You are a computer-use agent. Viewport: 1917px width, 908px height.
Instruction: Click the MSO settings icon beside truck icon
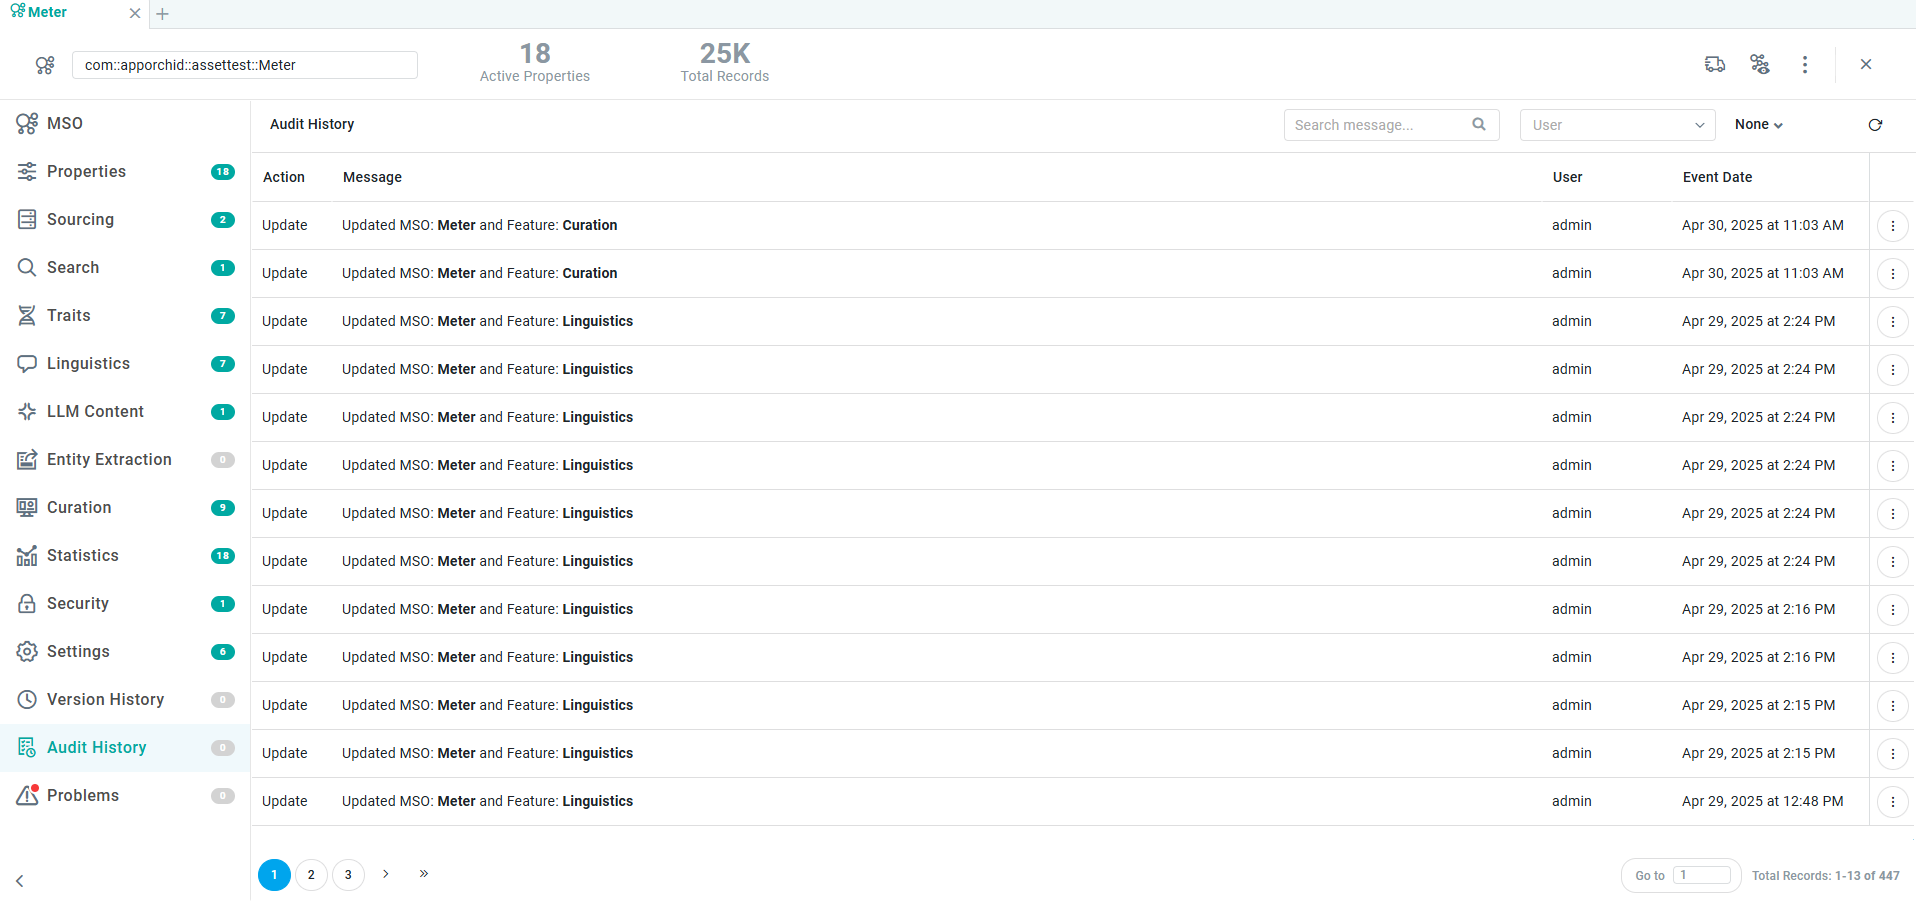(x=1760, y=65)
